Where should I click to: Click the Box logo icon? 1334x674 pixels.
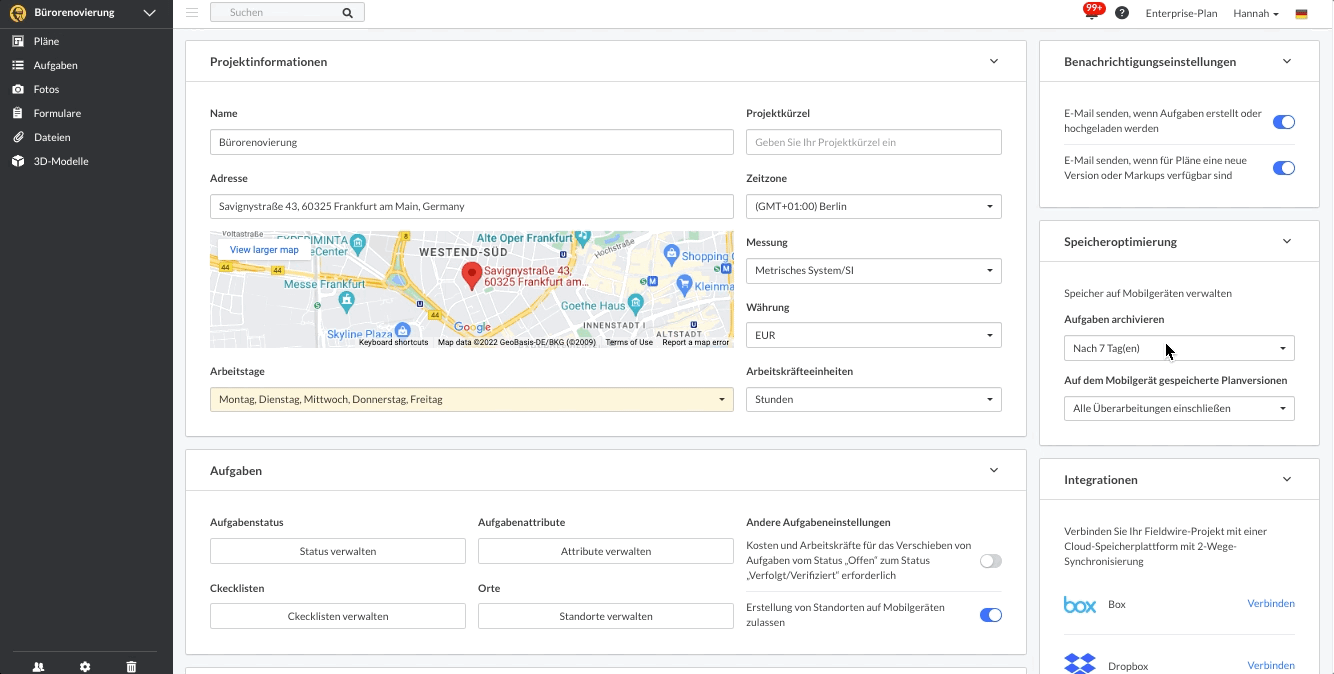coord(1080,604)
